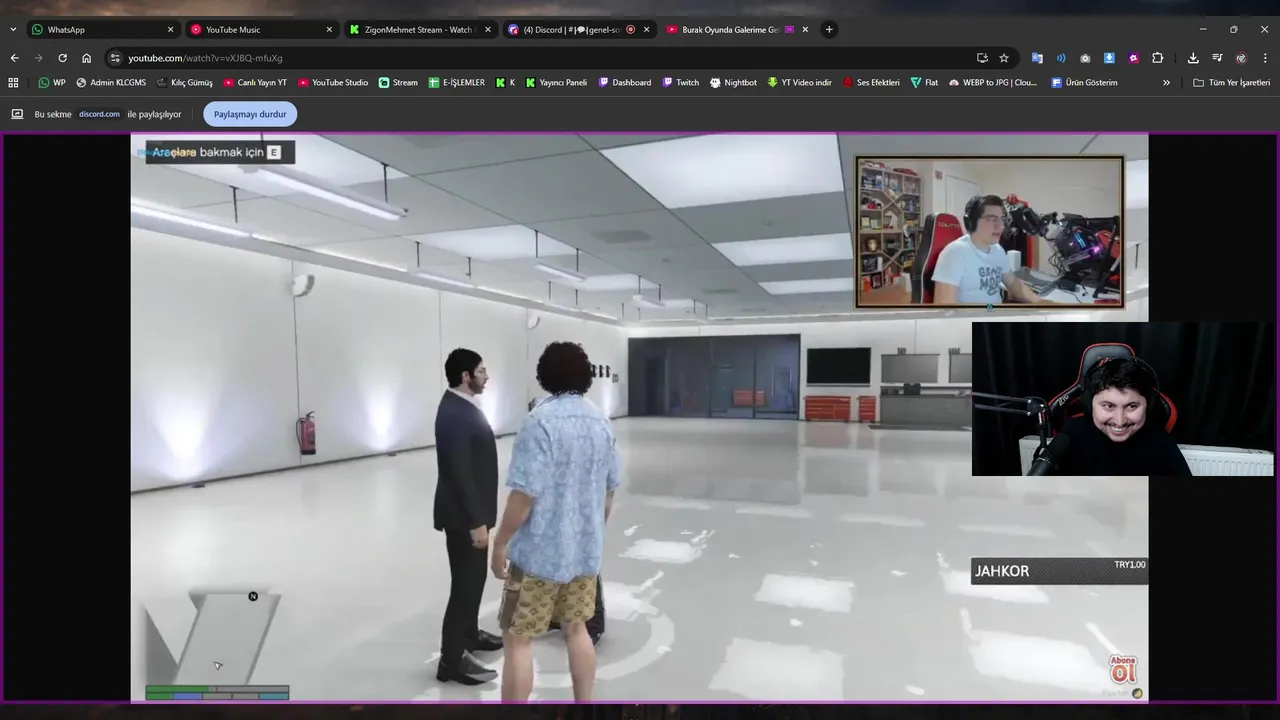
Task: Open the camera screenshot extension
Action: 1085,58
